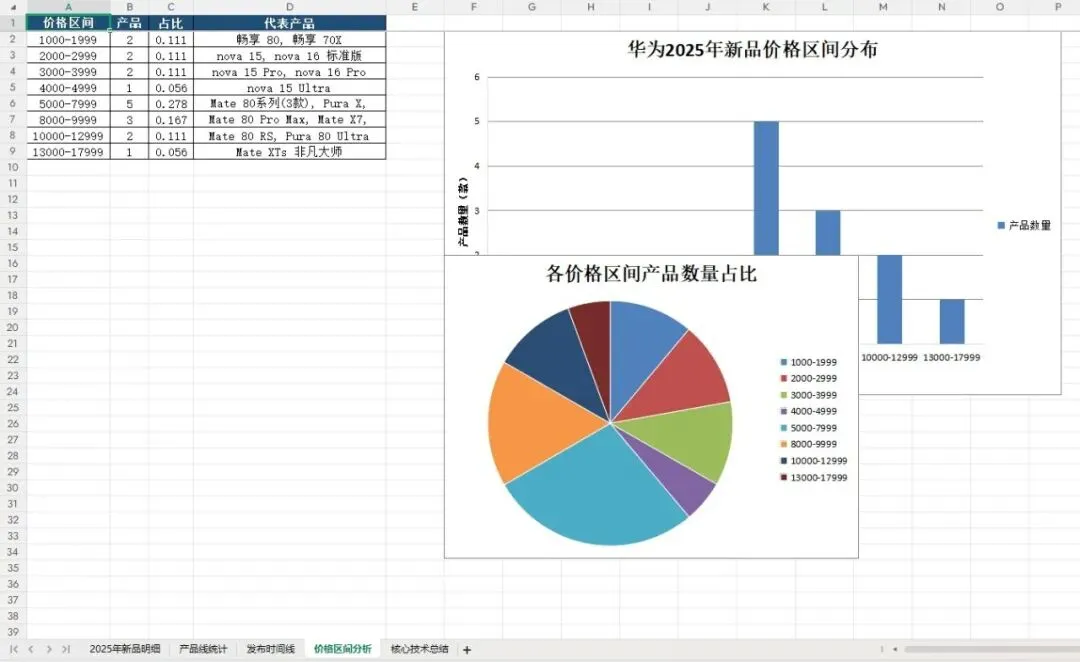Select product count cell showing 3
Screen dimensions: 1080x662
(x=129, y=120)
